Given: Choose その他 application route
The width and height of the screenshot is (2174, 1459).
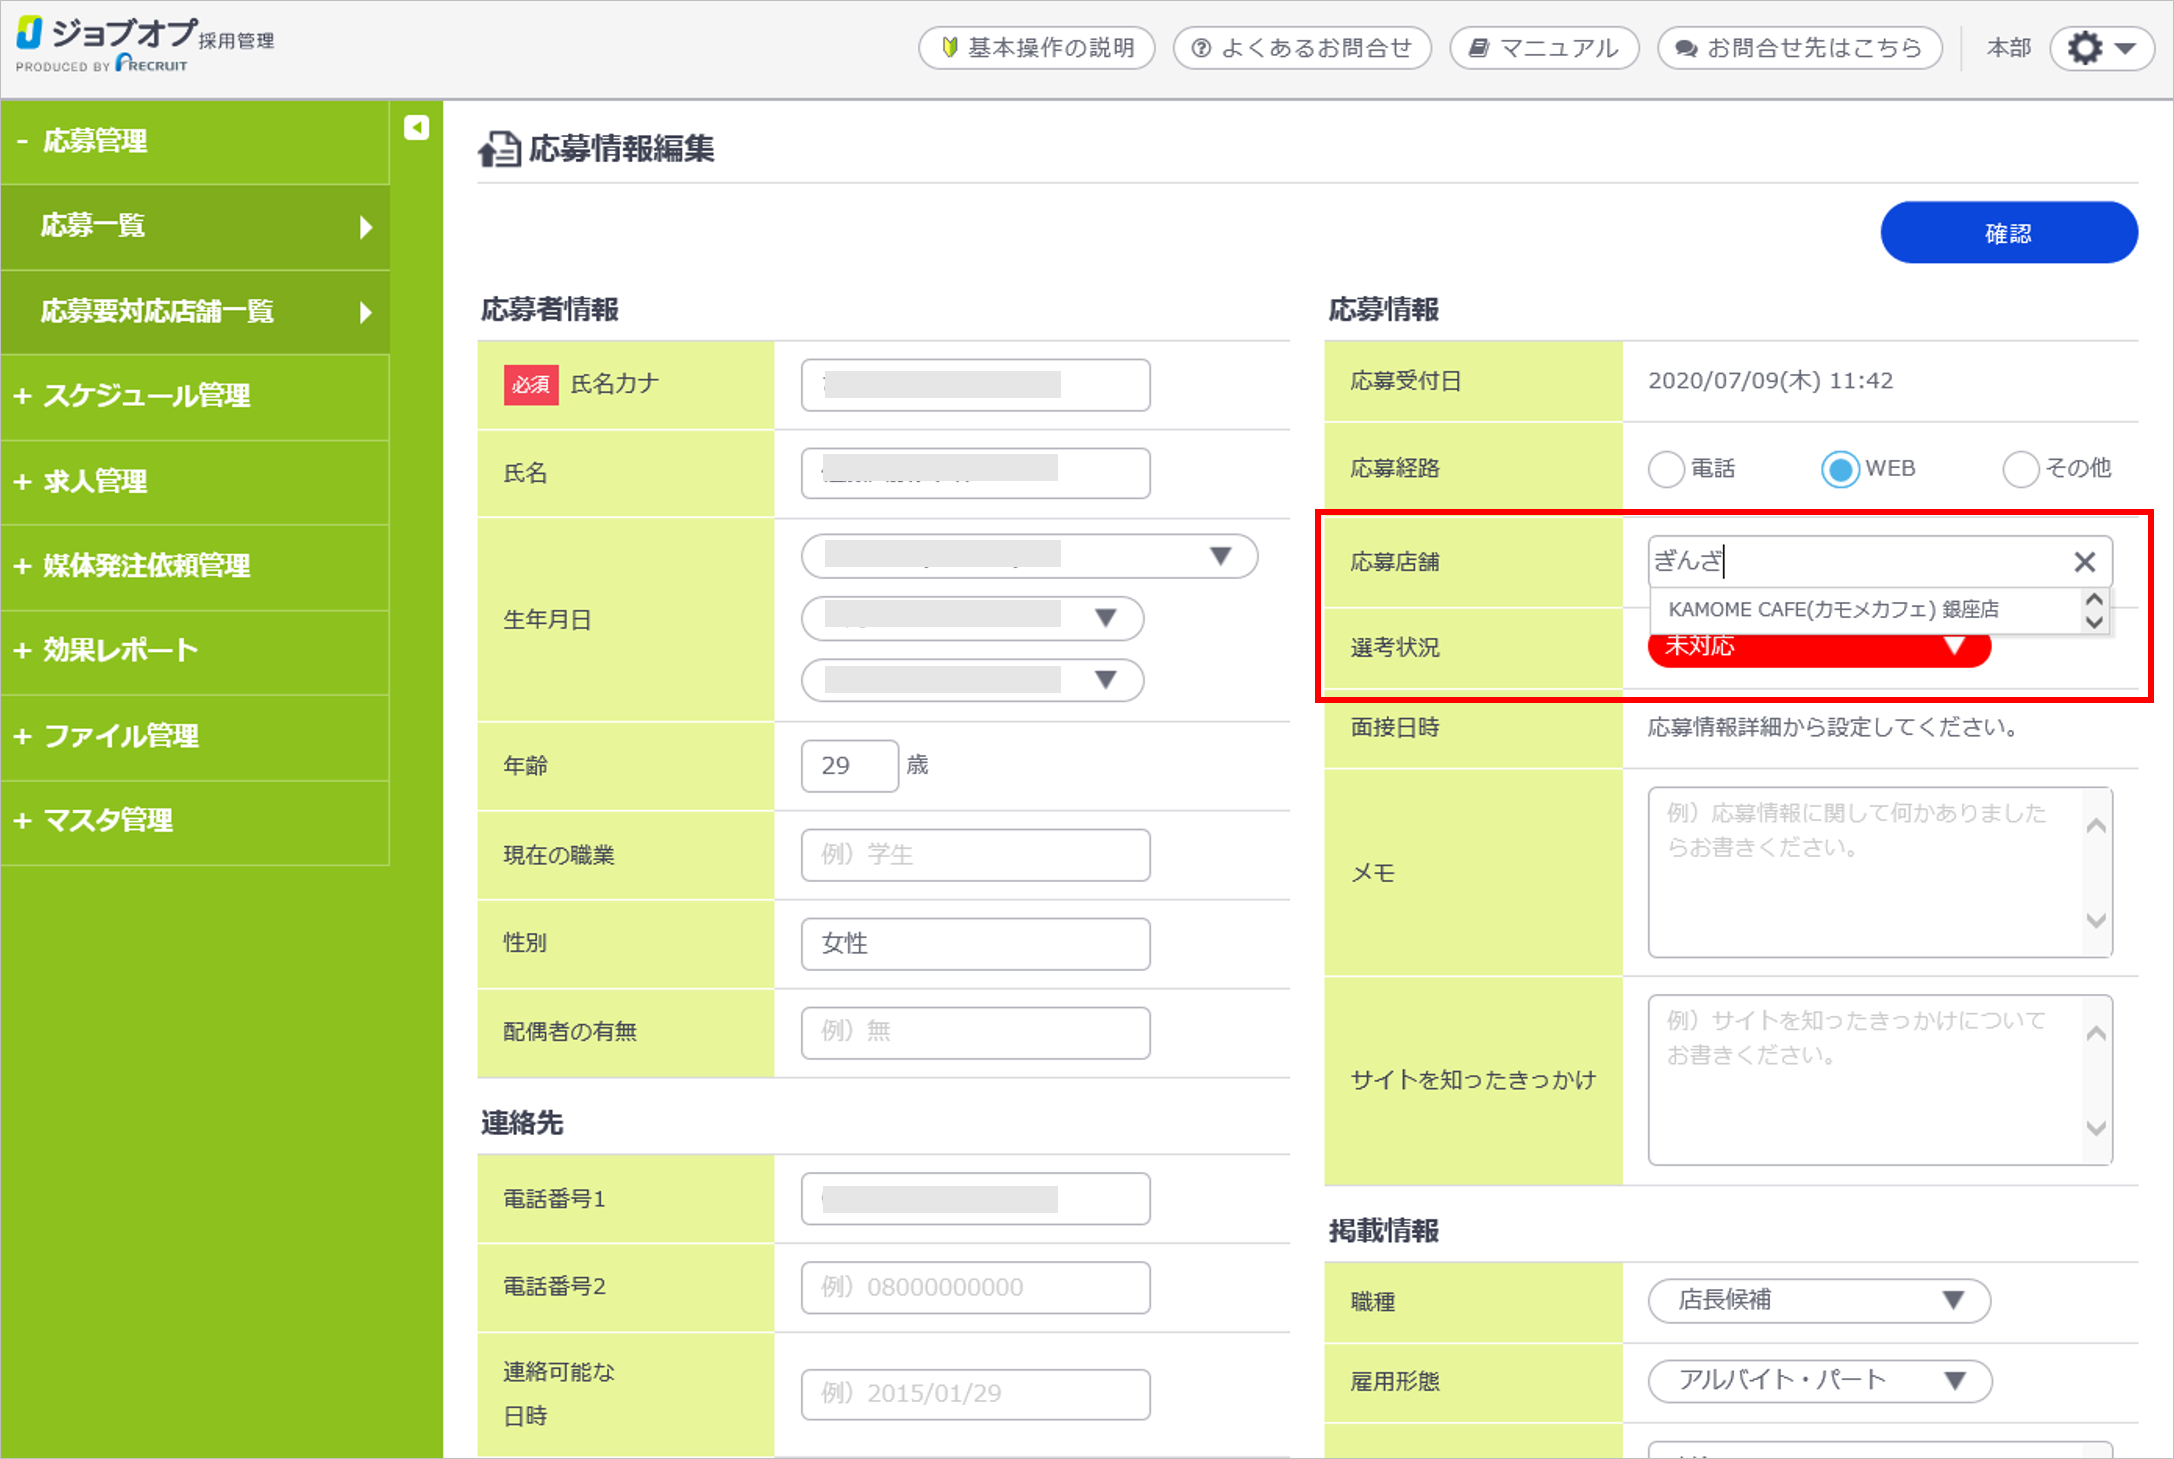Looking at the screenshot, I should coord(2020,469).
